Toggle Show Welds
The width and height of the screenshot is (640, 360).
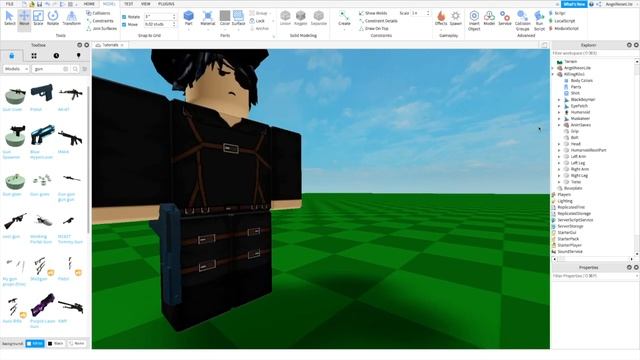point(373,13)
